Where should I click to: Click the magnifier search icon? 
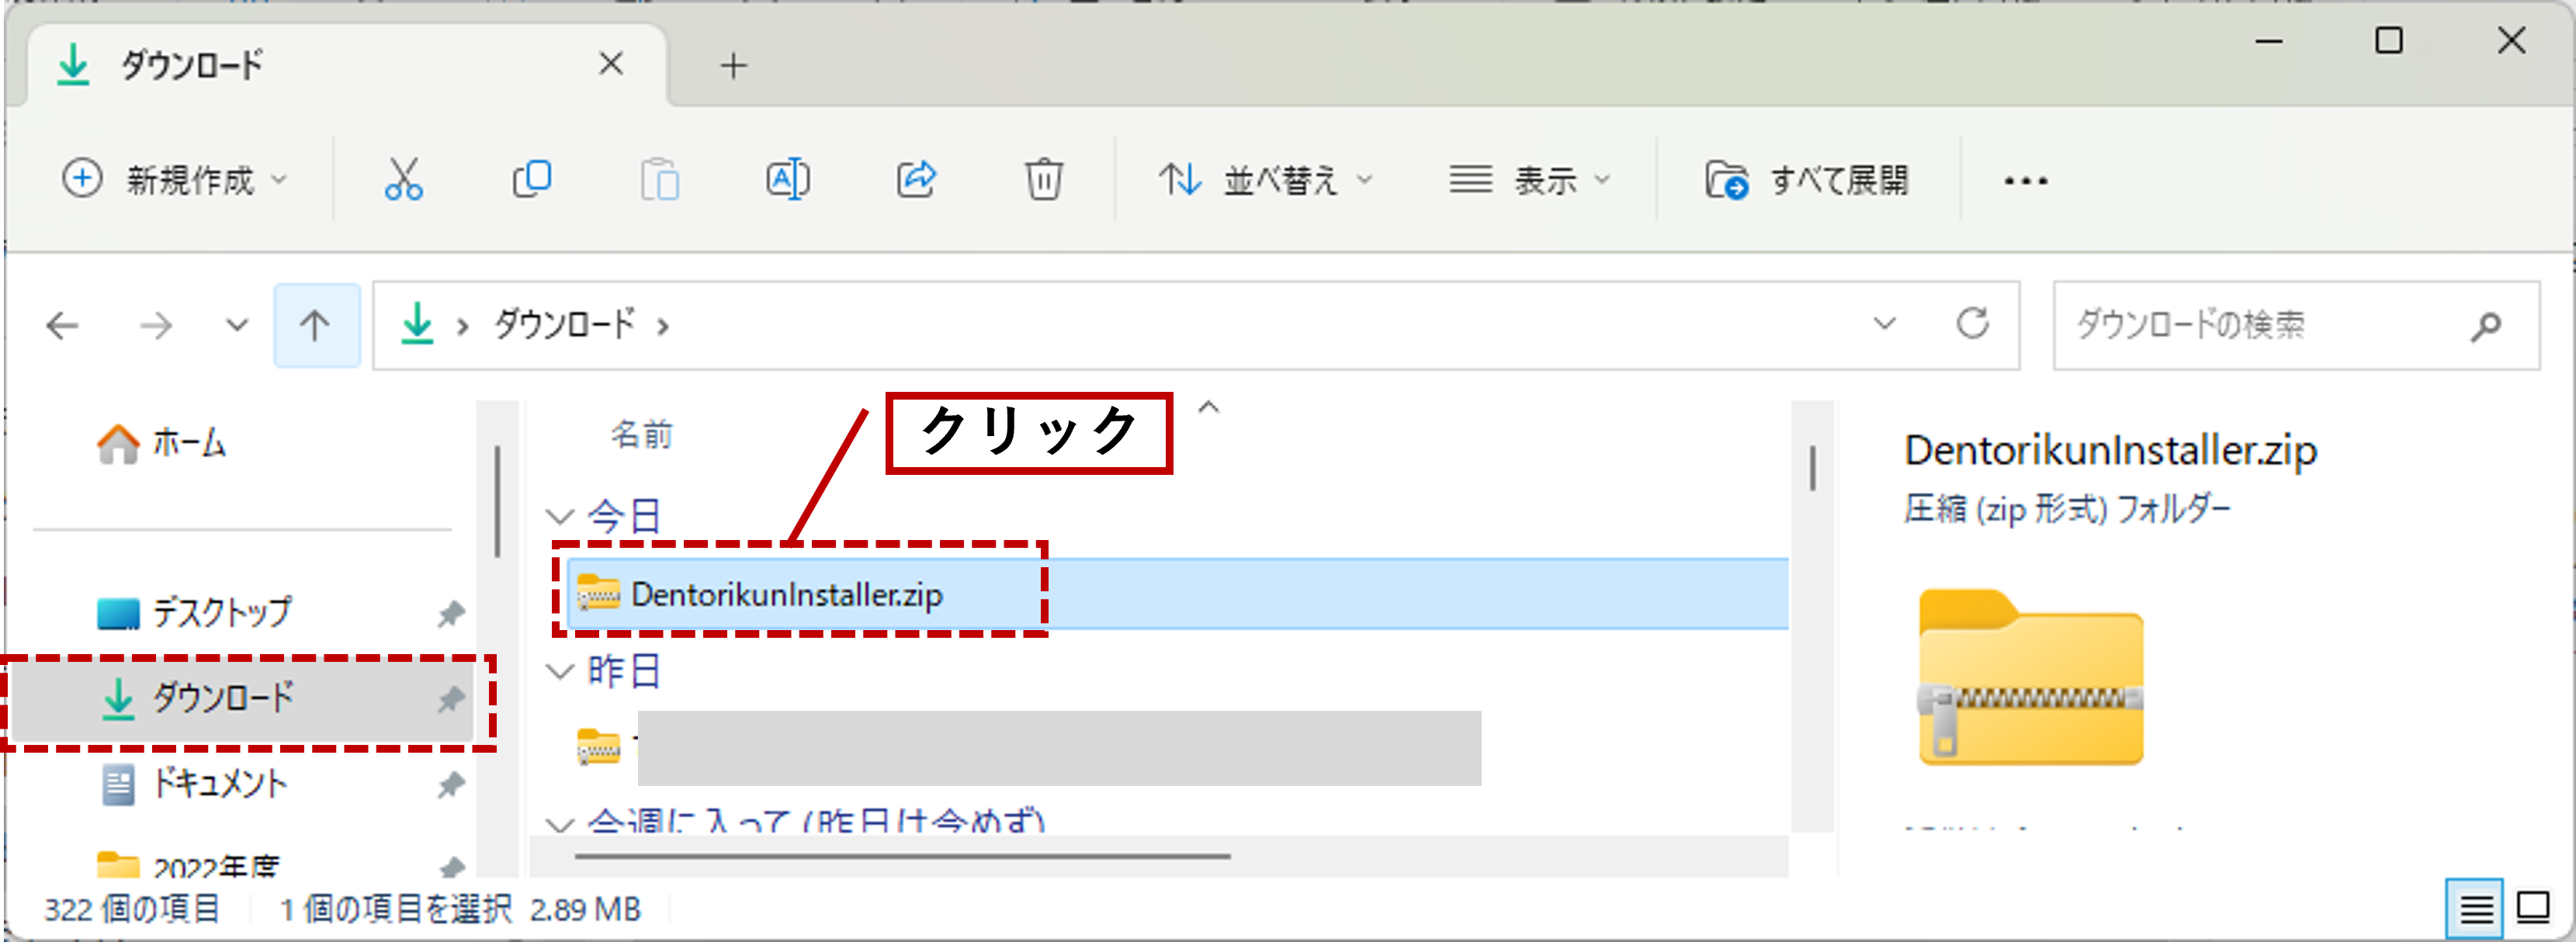pyautogui.click(x=2485, y=325)
